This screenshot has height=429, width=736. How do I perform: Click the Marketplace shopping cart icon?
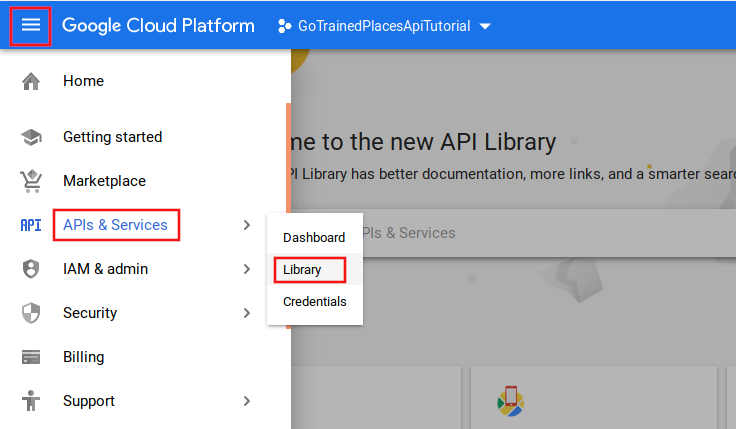[31, 181]
